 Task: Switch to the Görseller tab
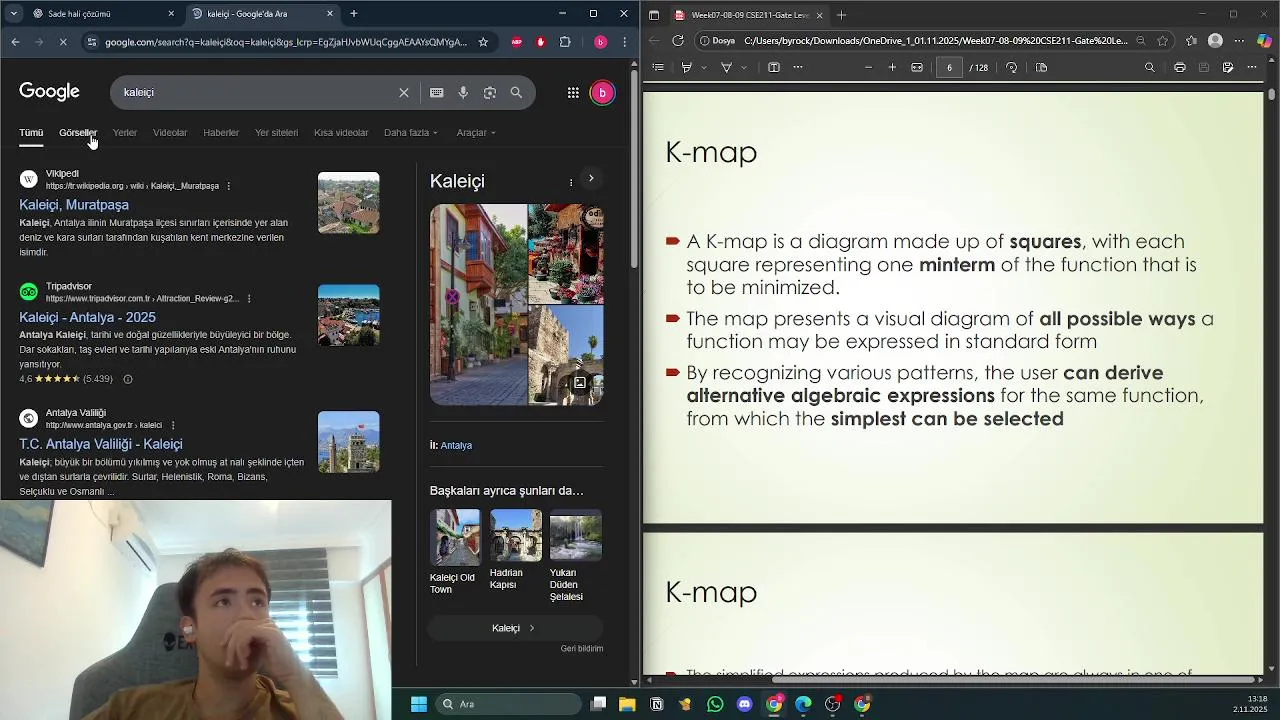click(x=78, y=132)
